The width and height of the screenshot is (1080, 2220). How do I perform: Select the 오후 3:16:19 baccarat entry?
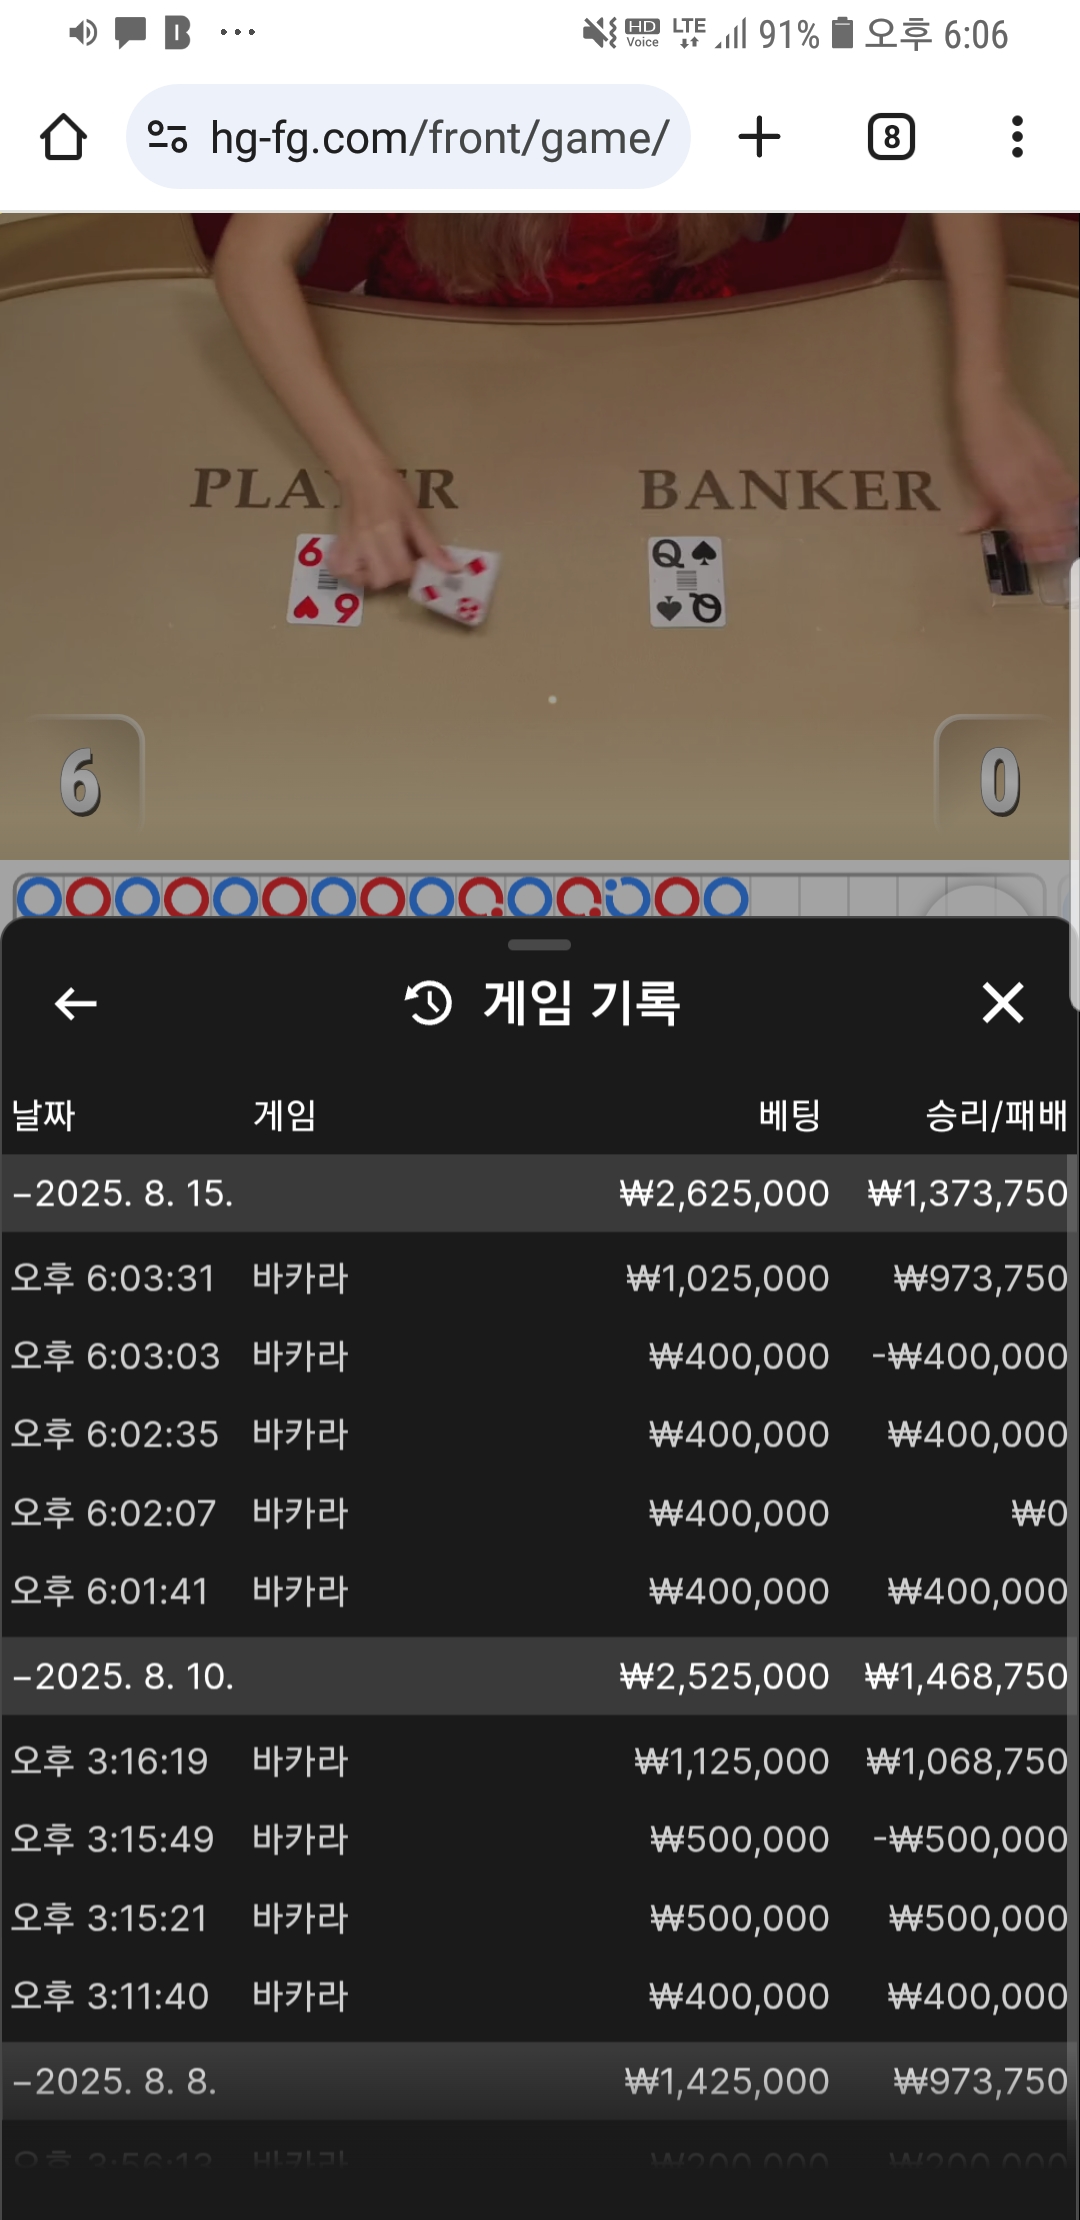[540, 1761]
